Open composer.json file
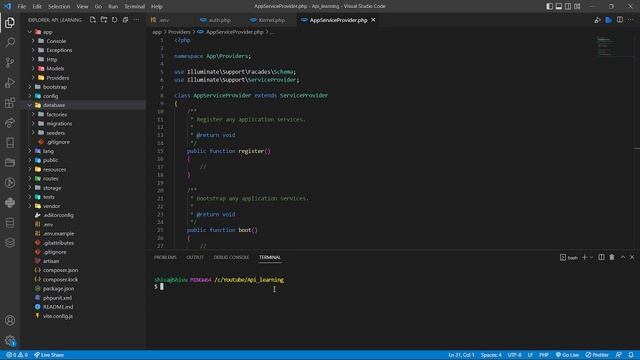 pos(60,270)
